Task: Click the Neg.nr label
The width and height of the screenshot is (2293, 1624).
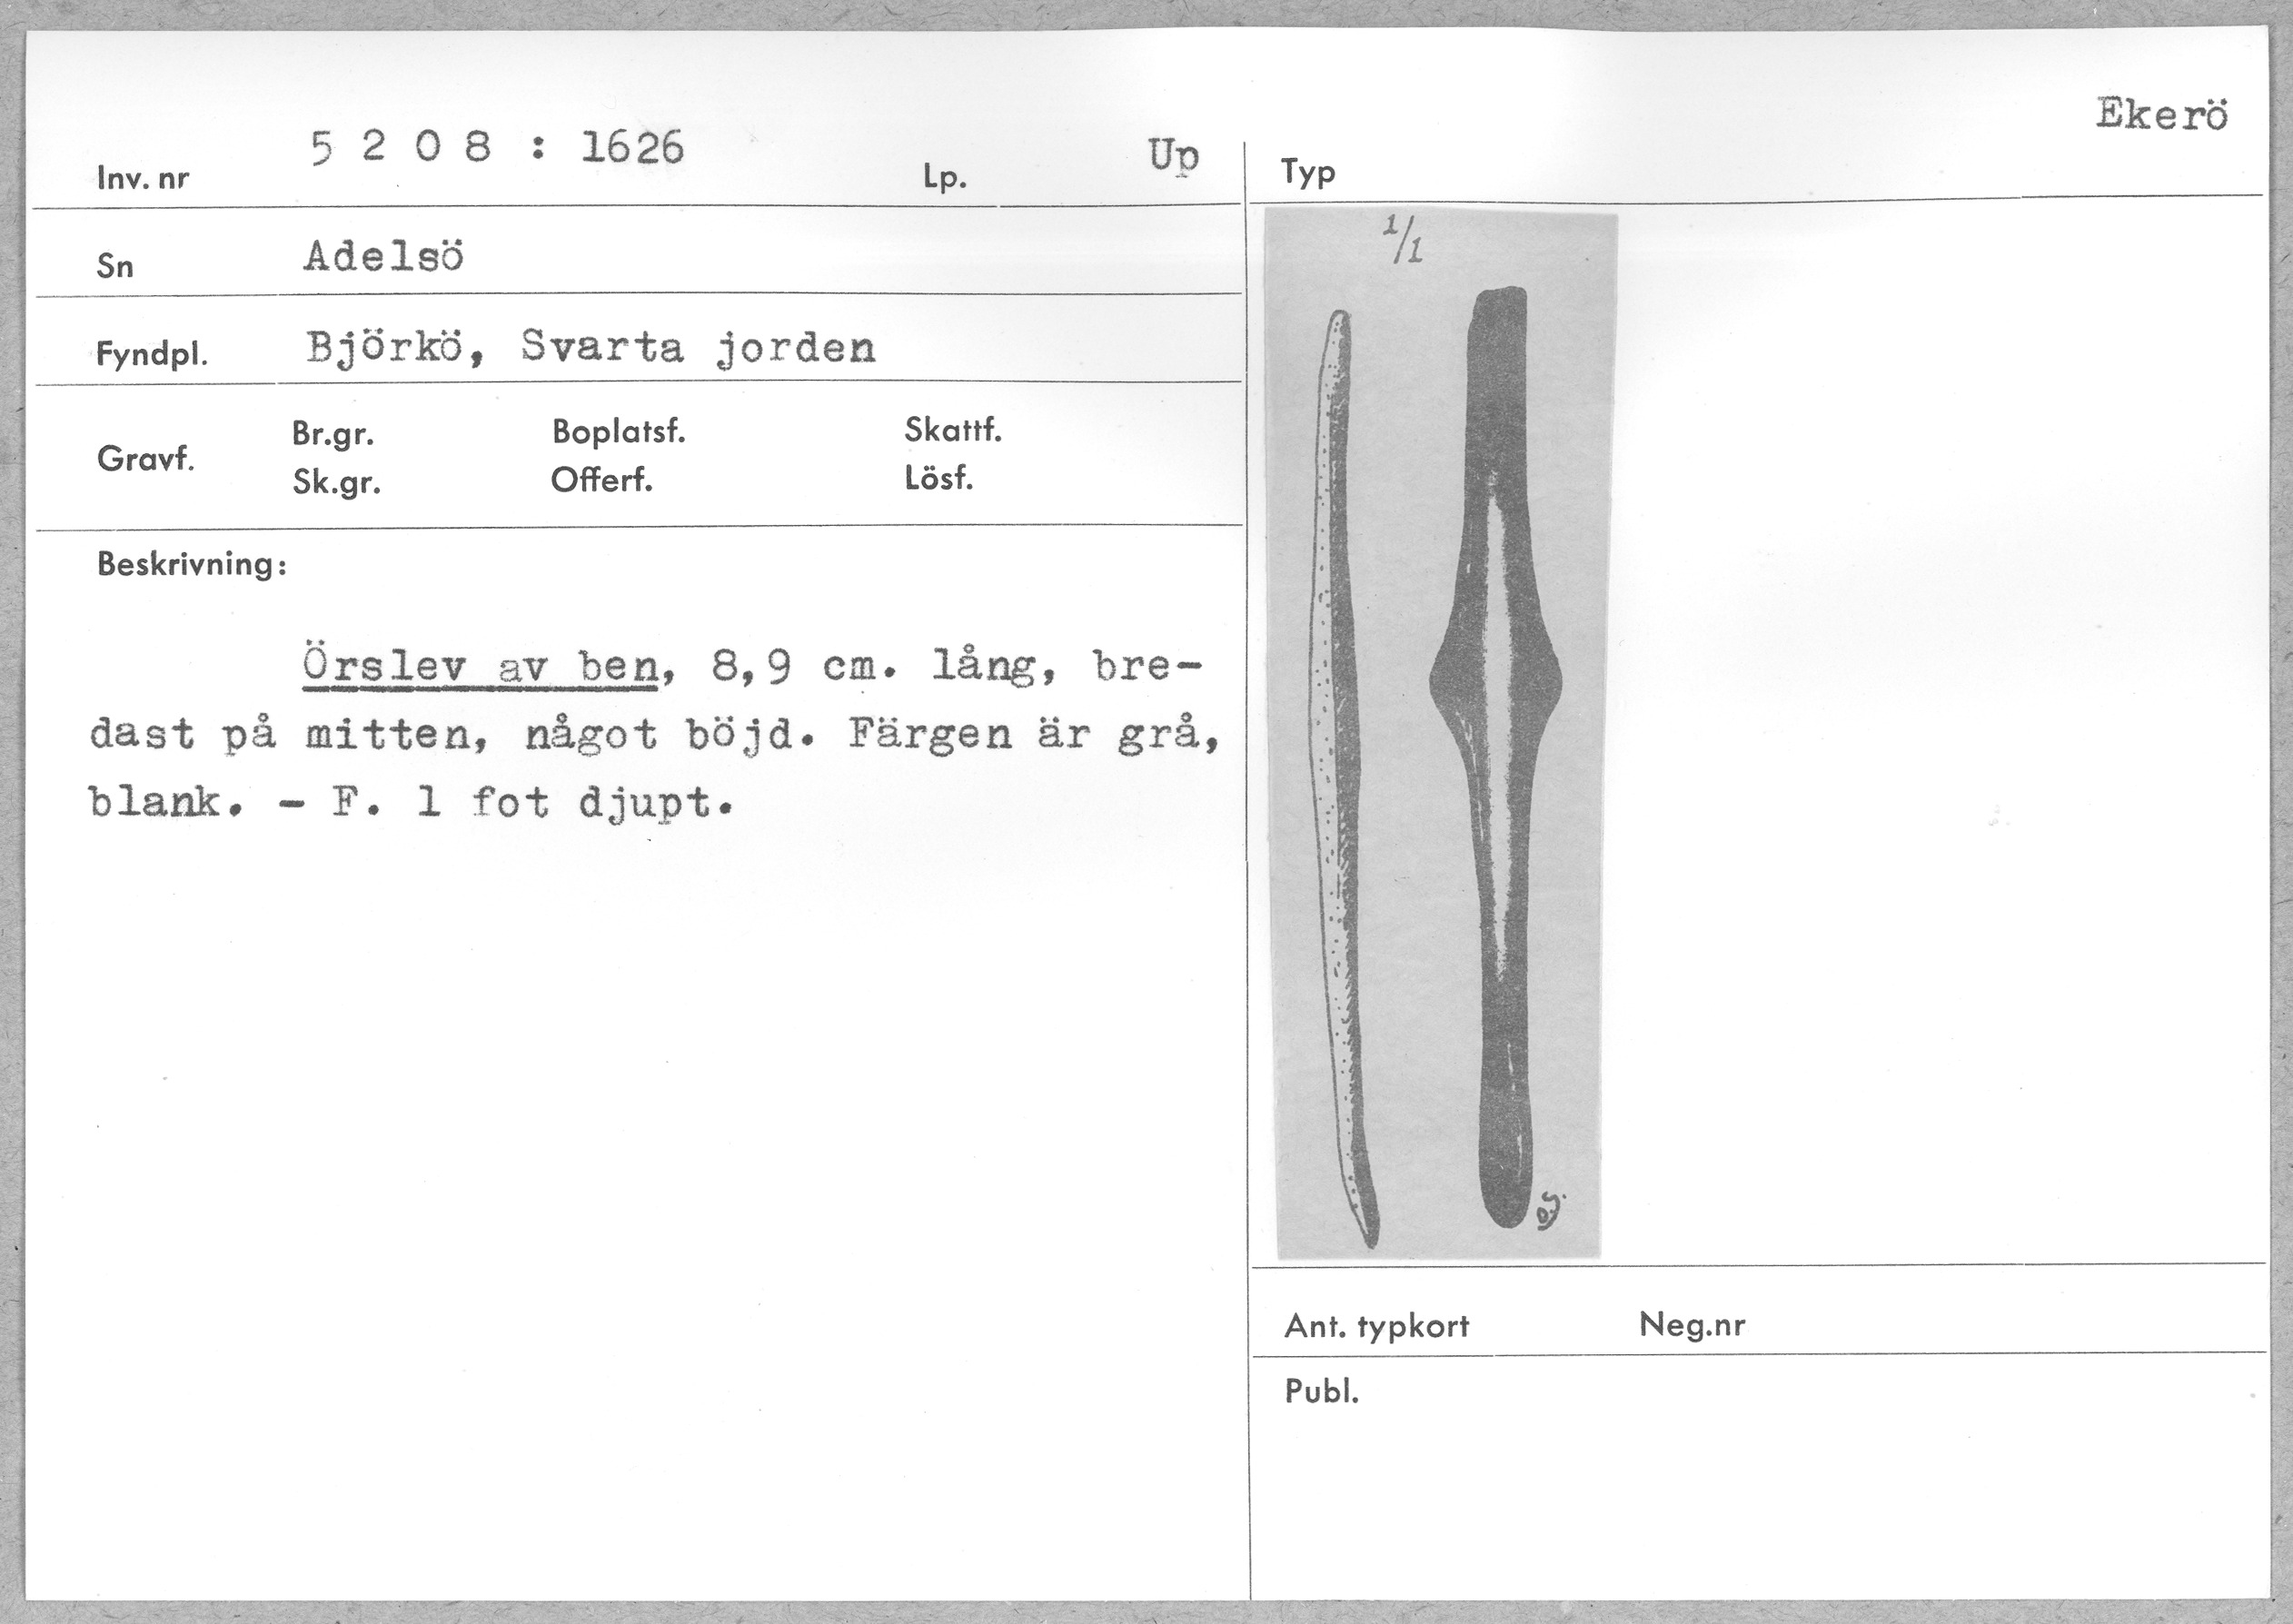Action: click(x=1691, y=1325)
